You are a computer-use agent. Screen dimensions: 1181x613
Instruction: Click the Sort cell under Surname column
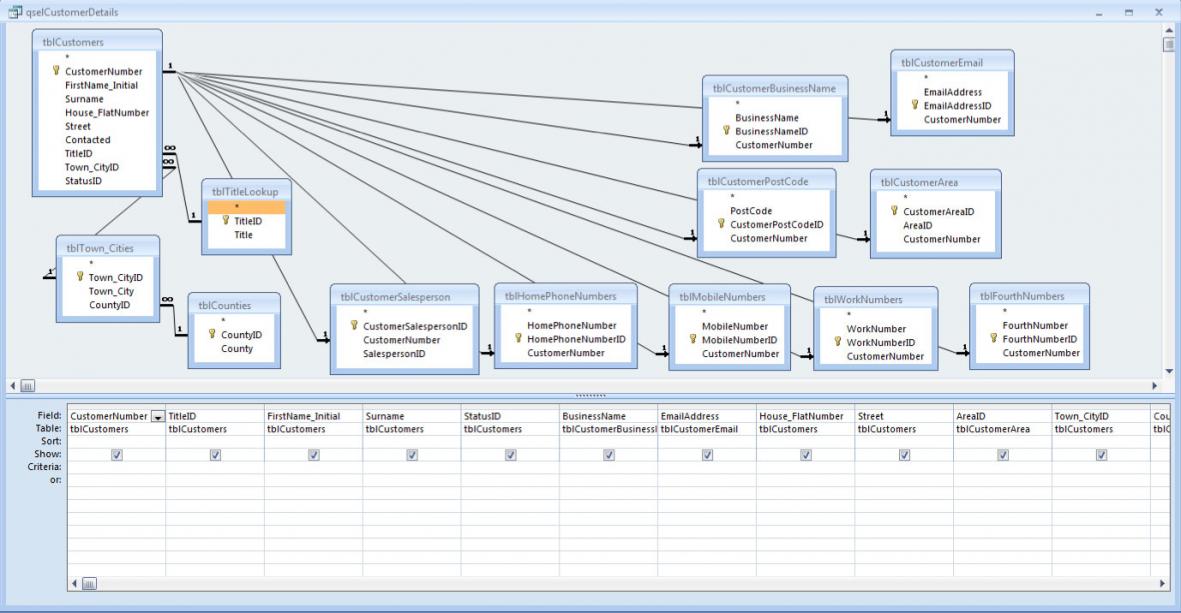[x=412, y=441]
